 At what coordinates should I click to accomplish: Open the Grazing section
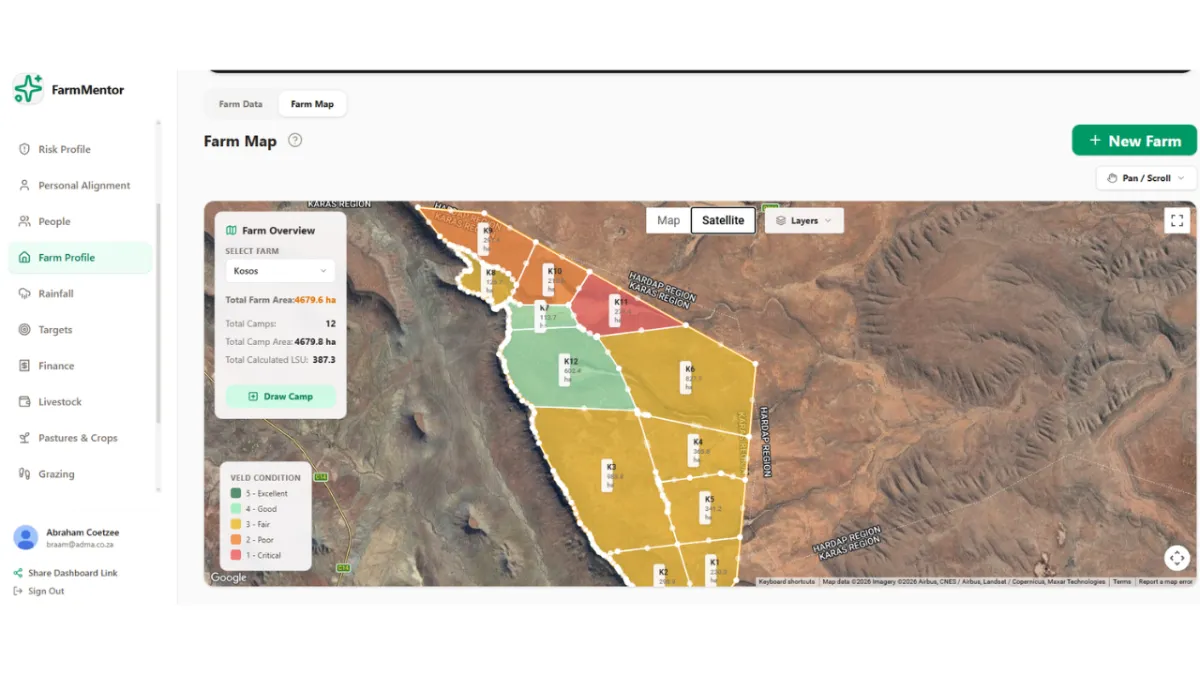pyautogui.click(x=80, y=474)
